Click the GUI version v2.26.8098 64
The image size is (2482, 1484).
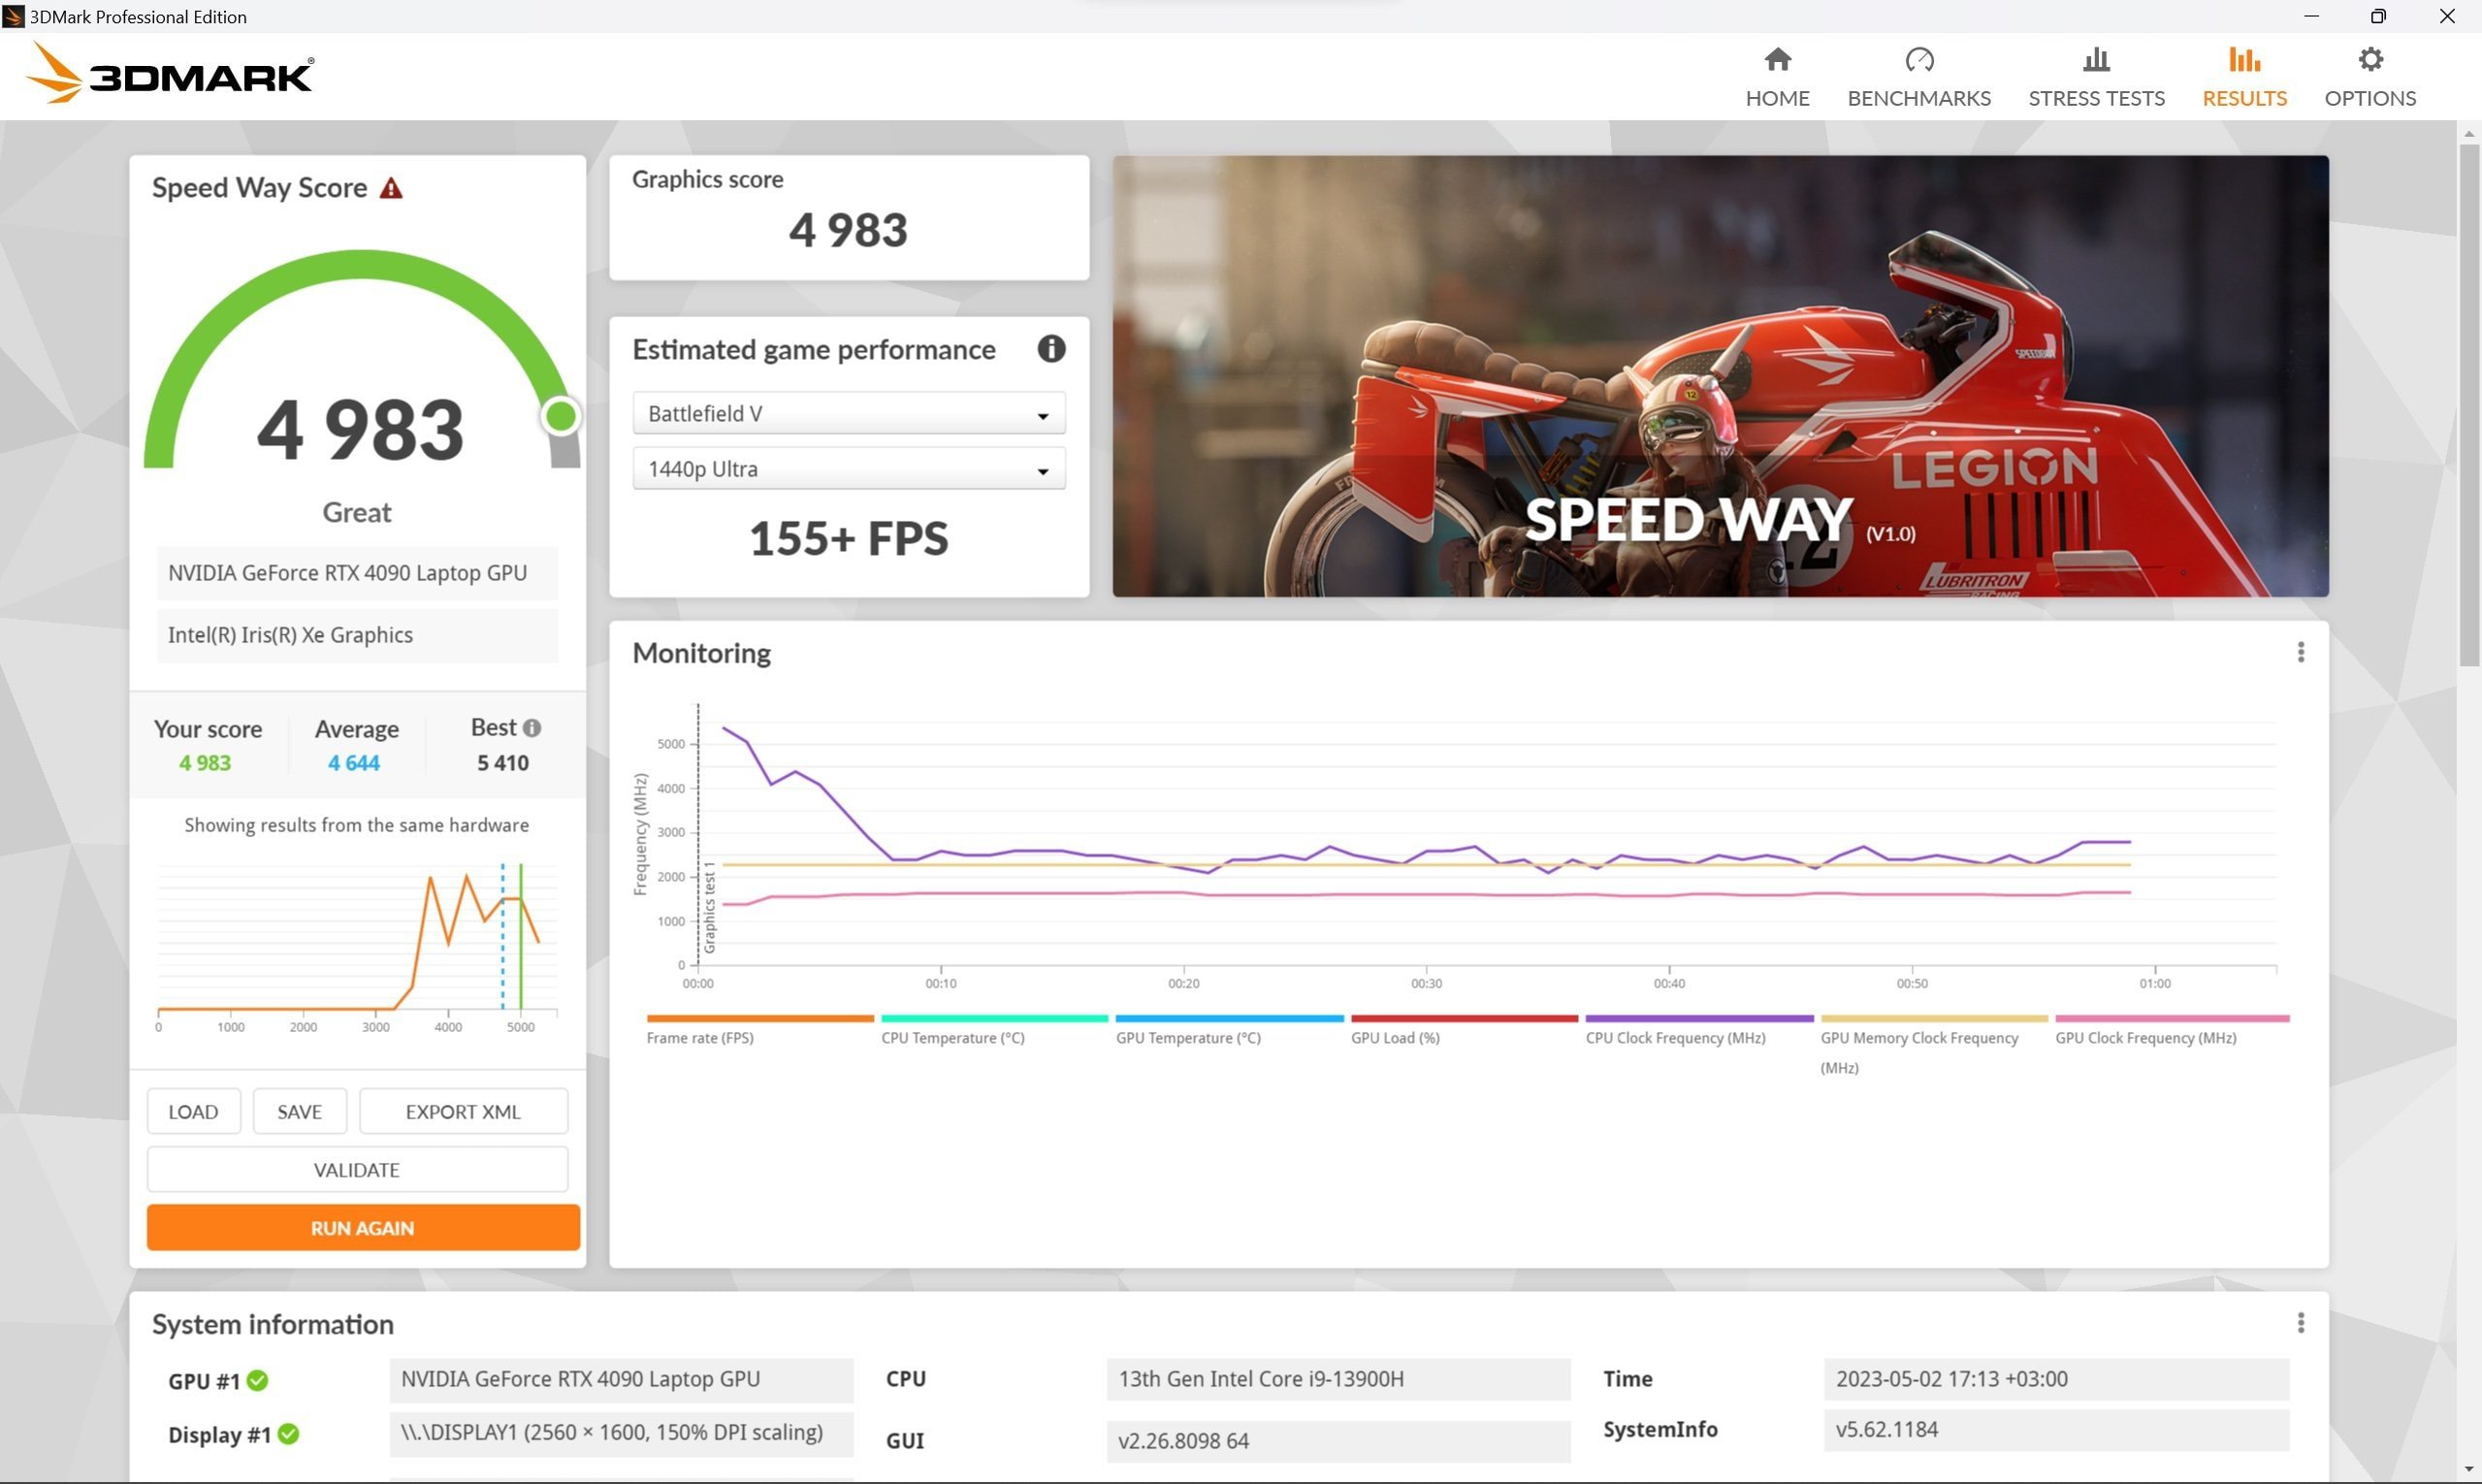(1338, 1441)
